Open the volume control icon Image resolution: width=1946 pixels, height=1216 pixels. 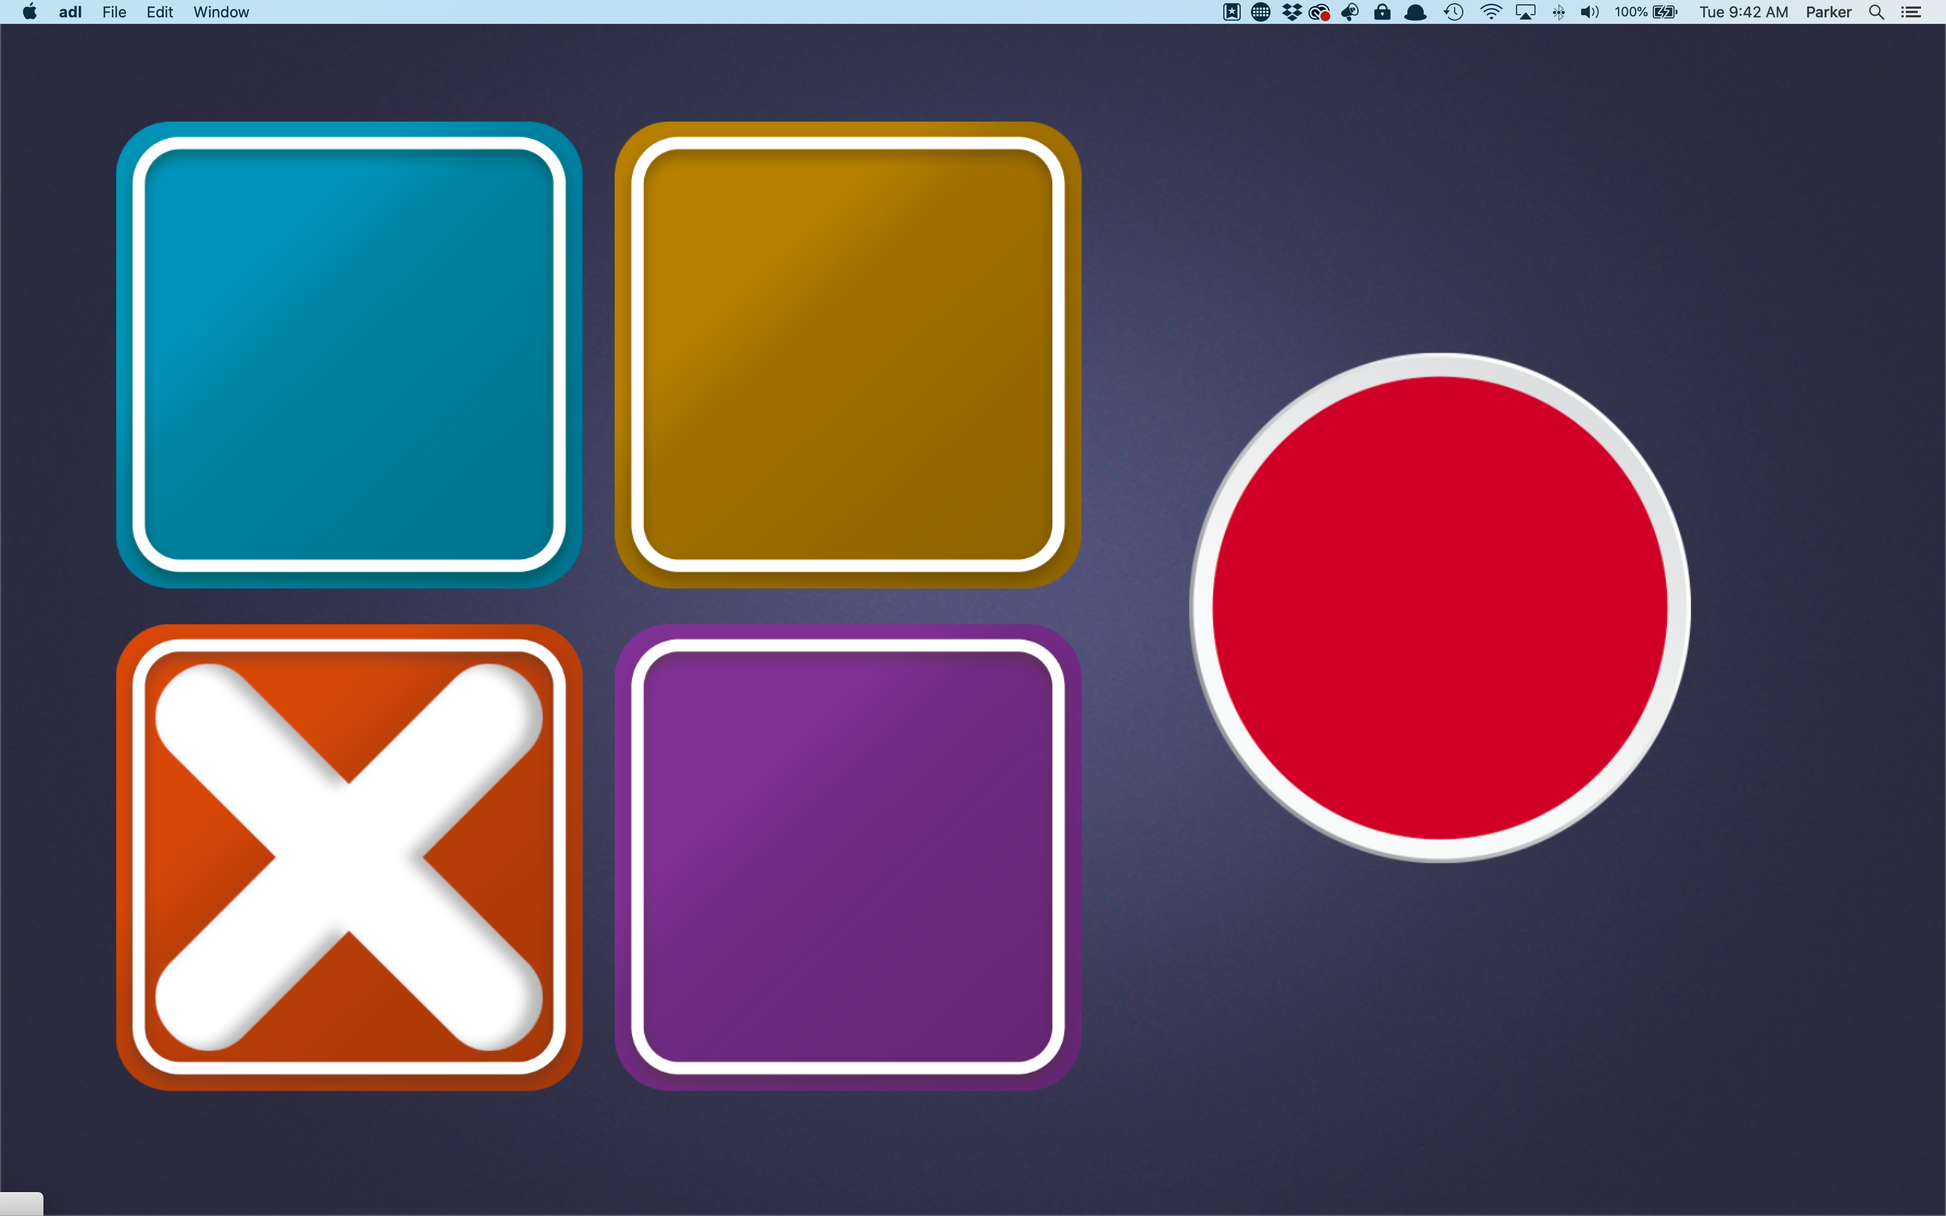tap(1589, 12)
